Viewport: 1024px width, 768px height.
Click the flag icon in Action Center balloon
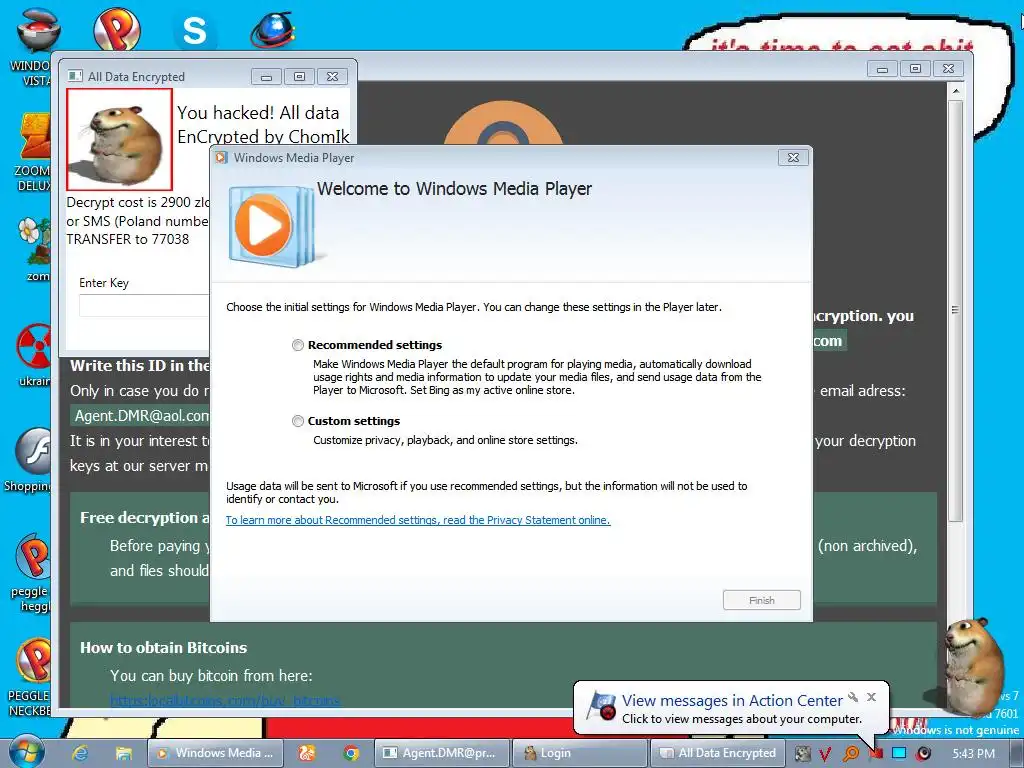click(x=601, y=707)
